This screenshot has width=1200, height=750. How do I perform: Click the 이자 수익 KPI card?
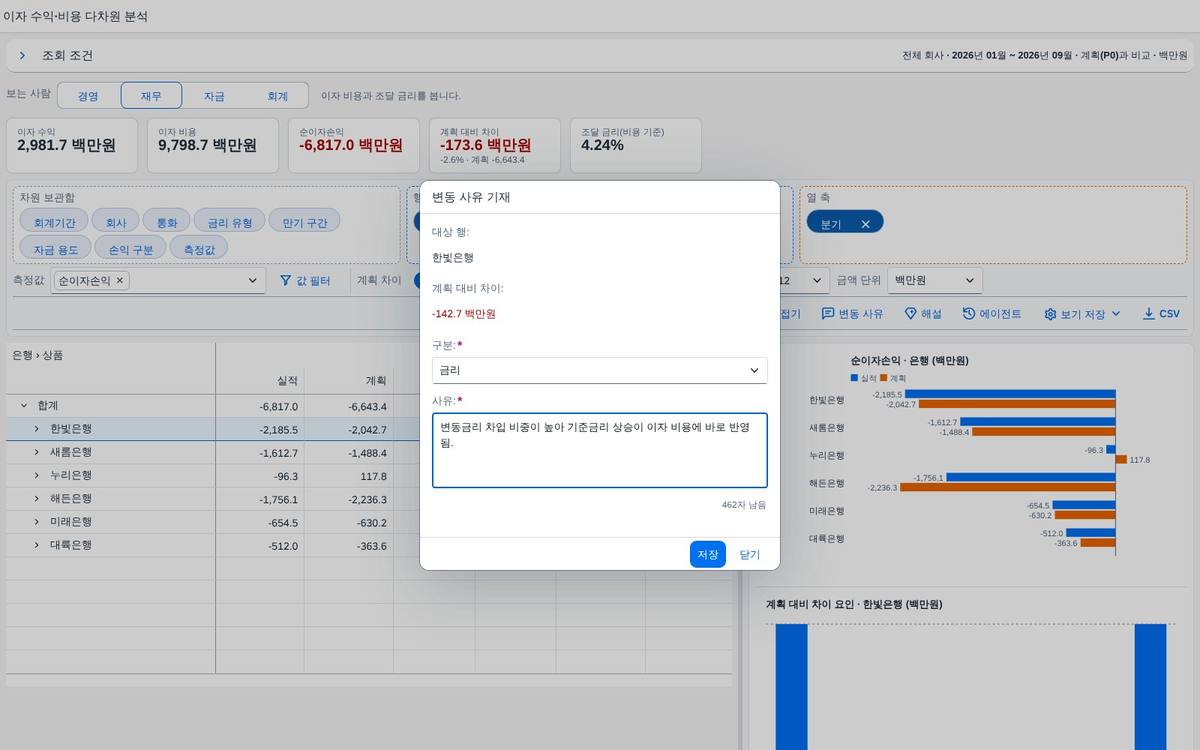coord(73,144)
